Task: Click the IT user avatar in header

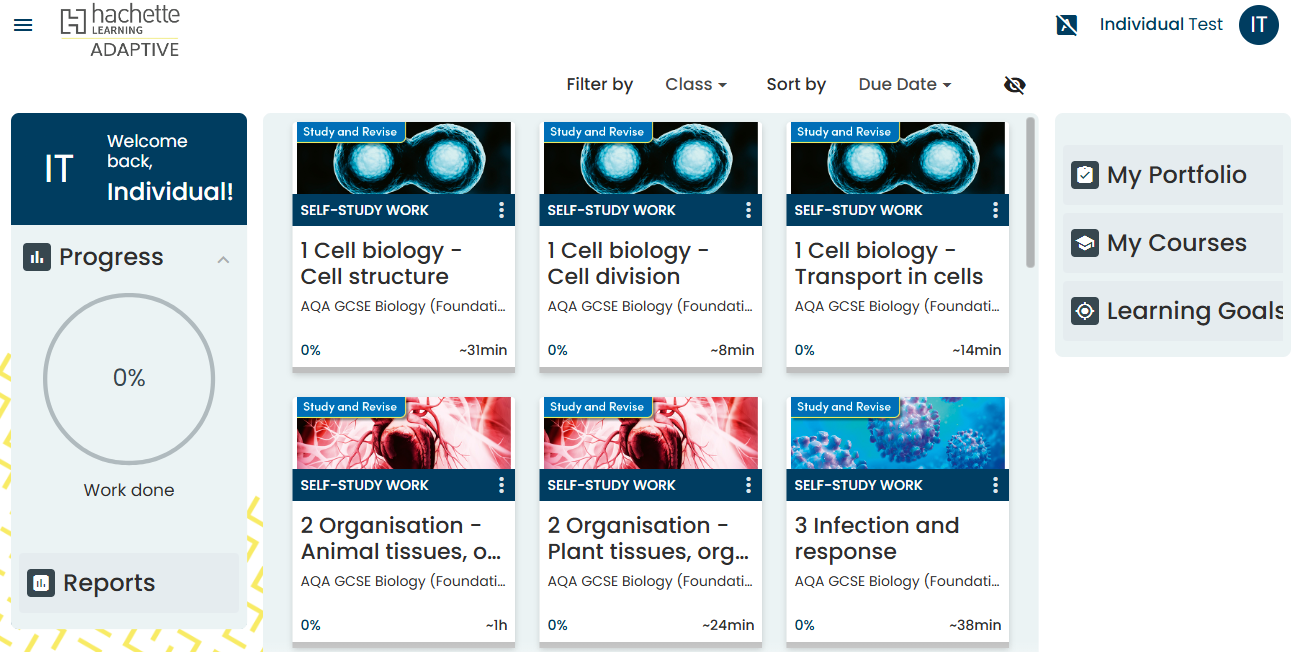Action: pyautogui.click(x=1258, y=25)
